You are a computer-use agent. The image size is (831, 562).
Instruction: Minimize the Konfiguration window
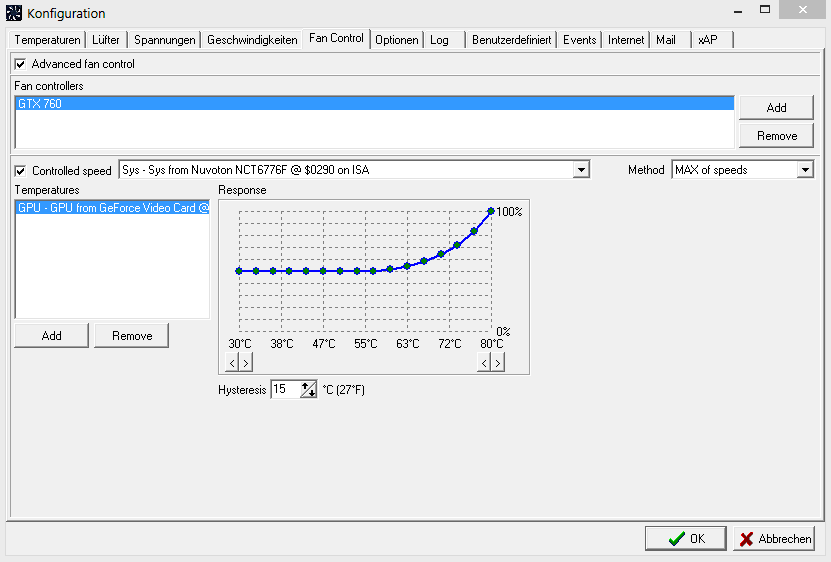coord(738,10)
